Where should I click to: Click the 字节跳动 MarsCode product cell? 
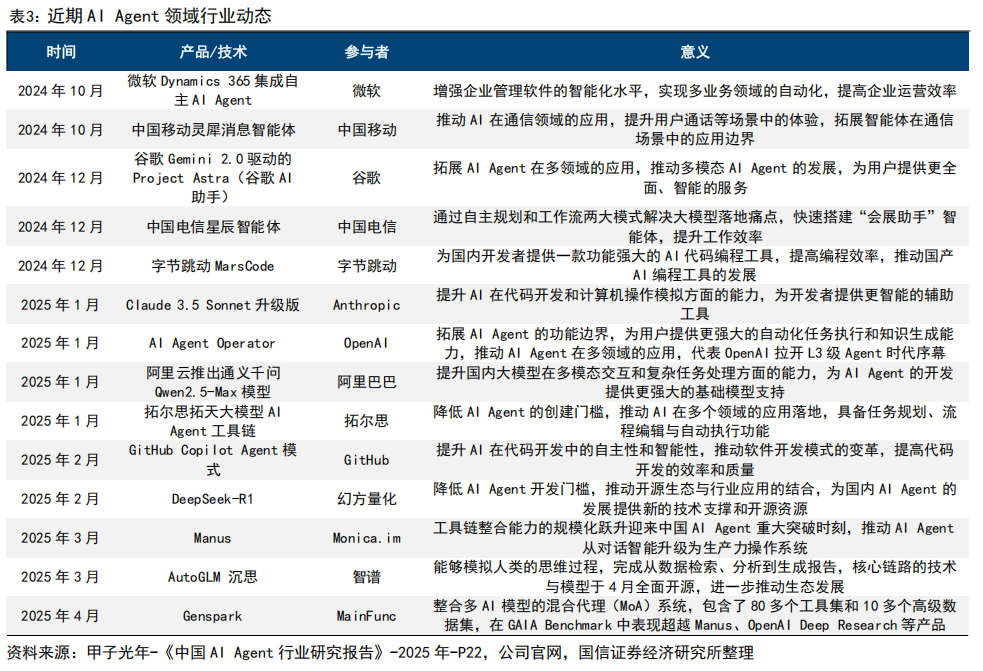point(213,266)
